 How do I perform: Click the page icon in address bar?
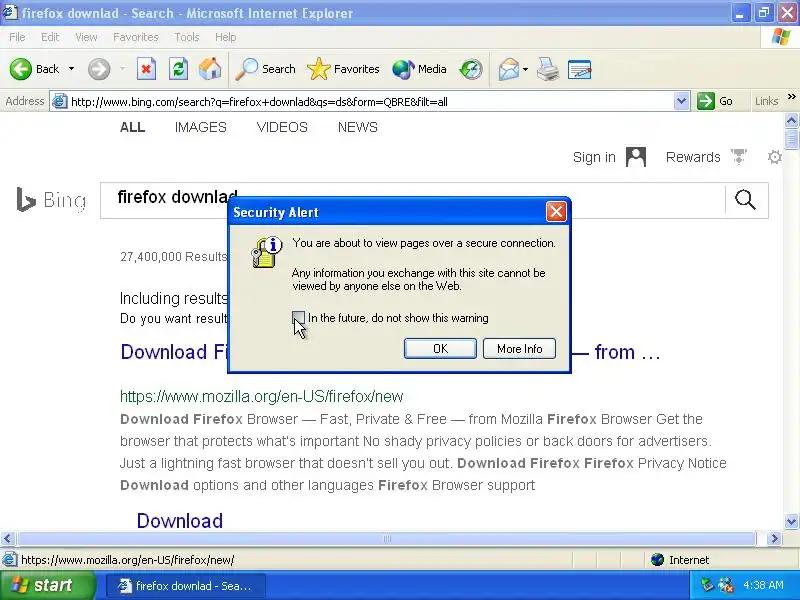tap(60, 101)
